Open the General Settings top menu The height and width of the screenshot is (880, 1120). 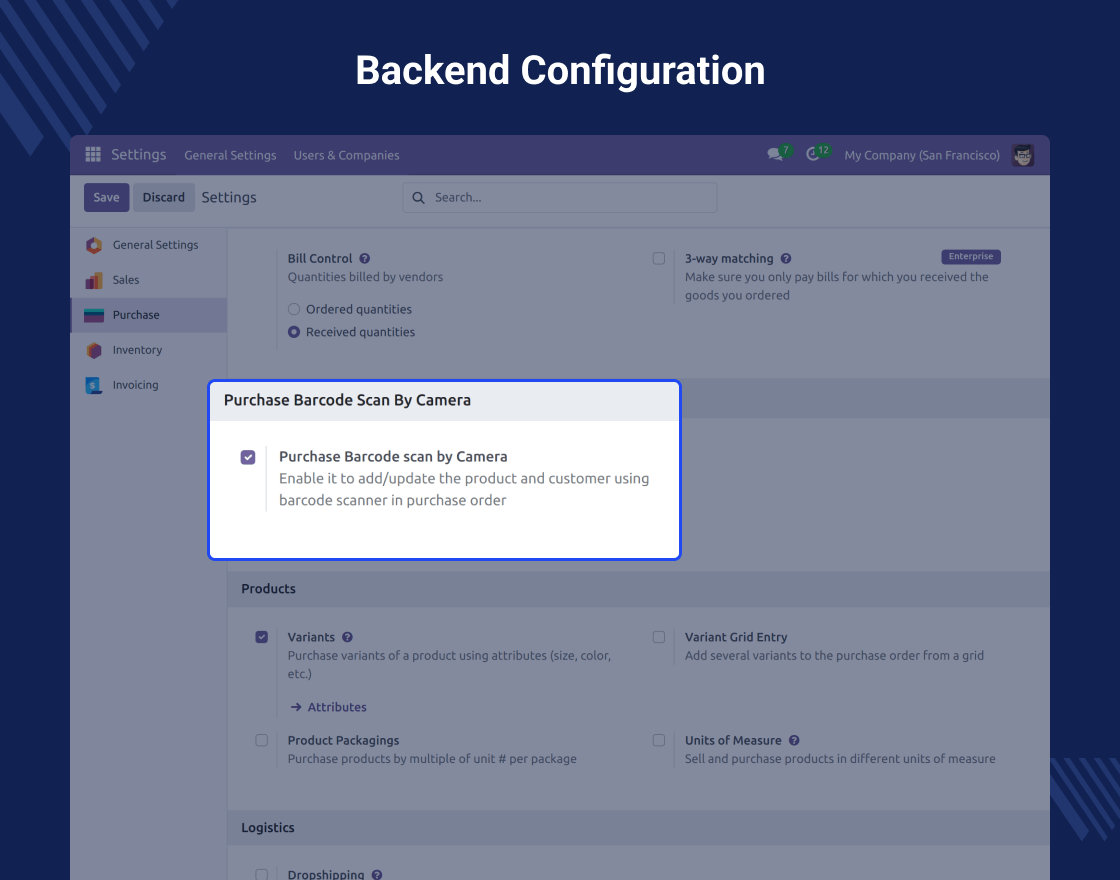coord(230,155)
